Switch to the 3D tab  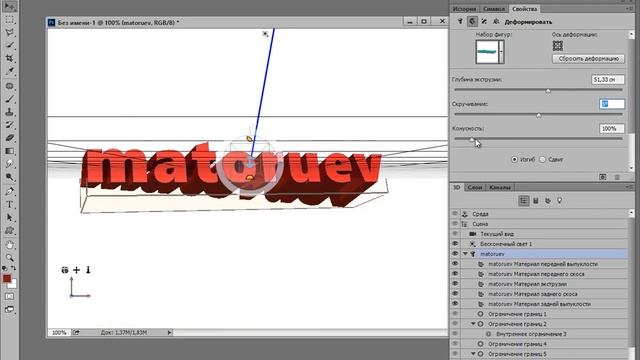457,187
